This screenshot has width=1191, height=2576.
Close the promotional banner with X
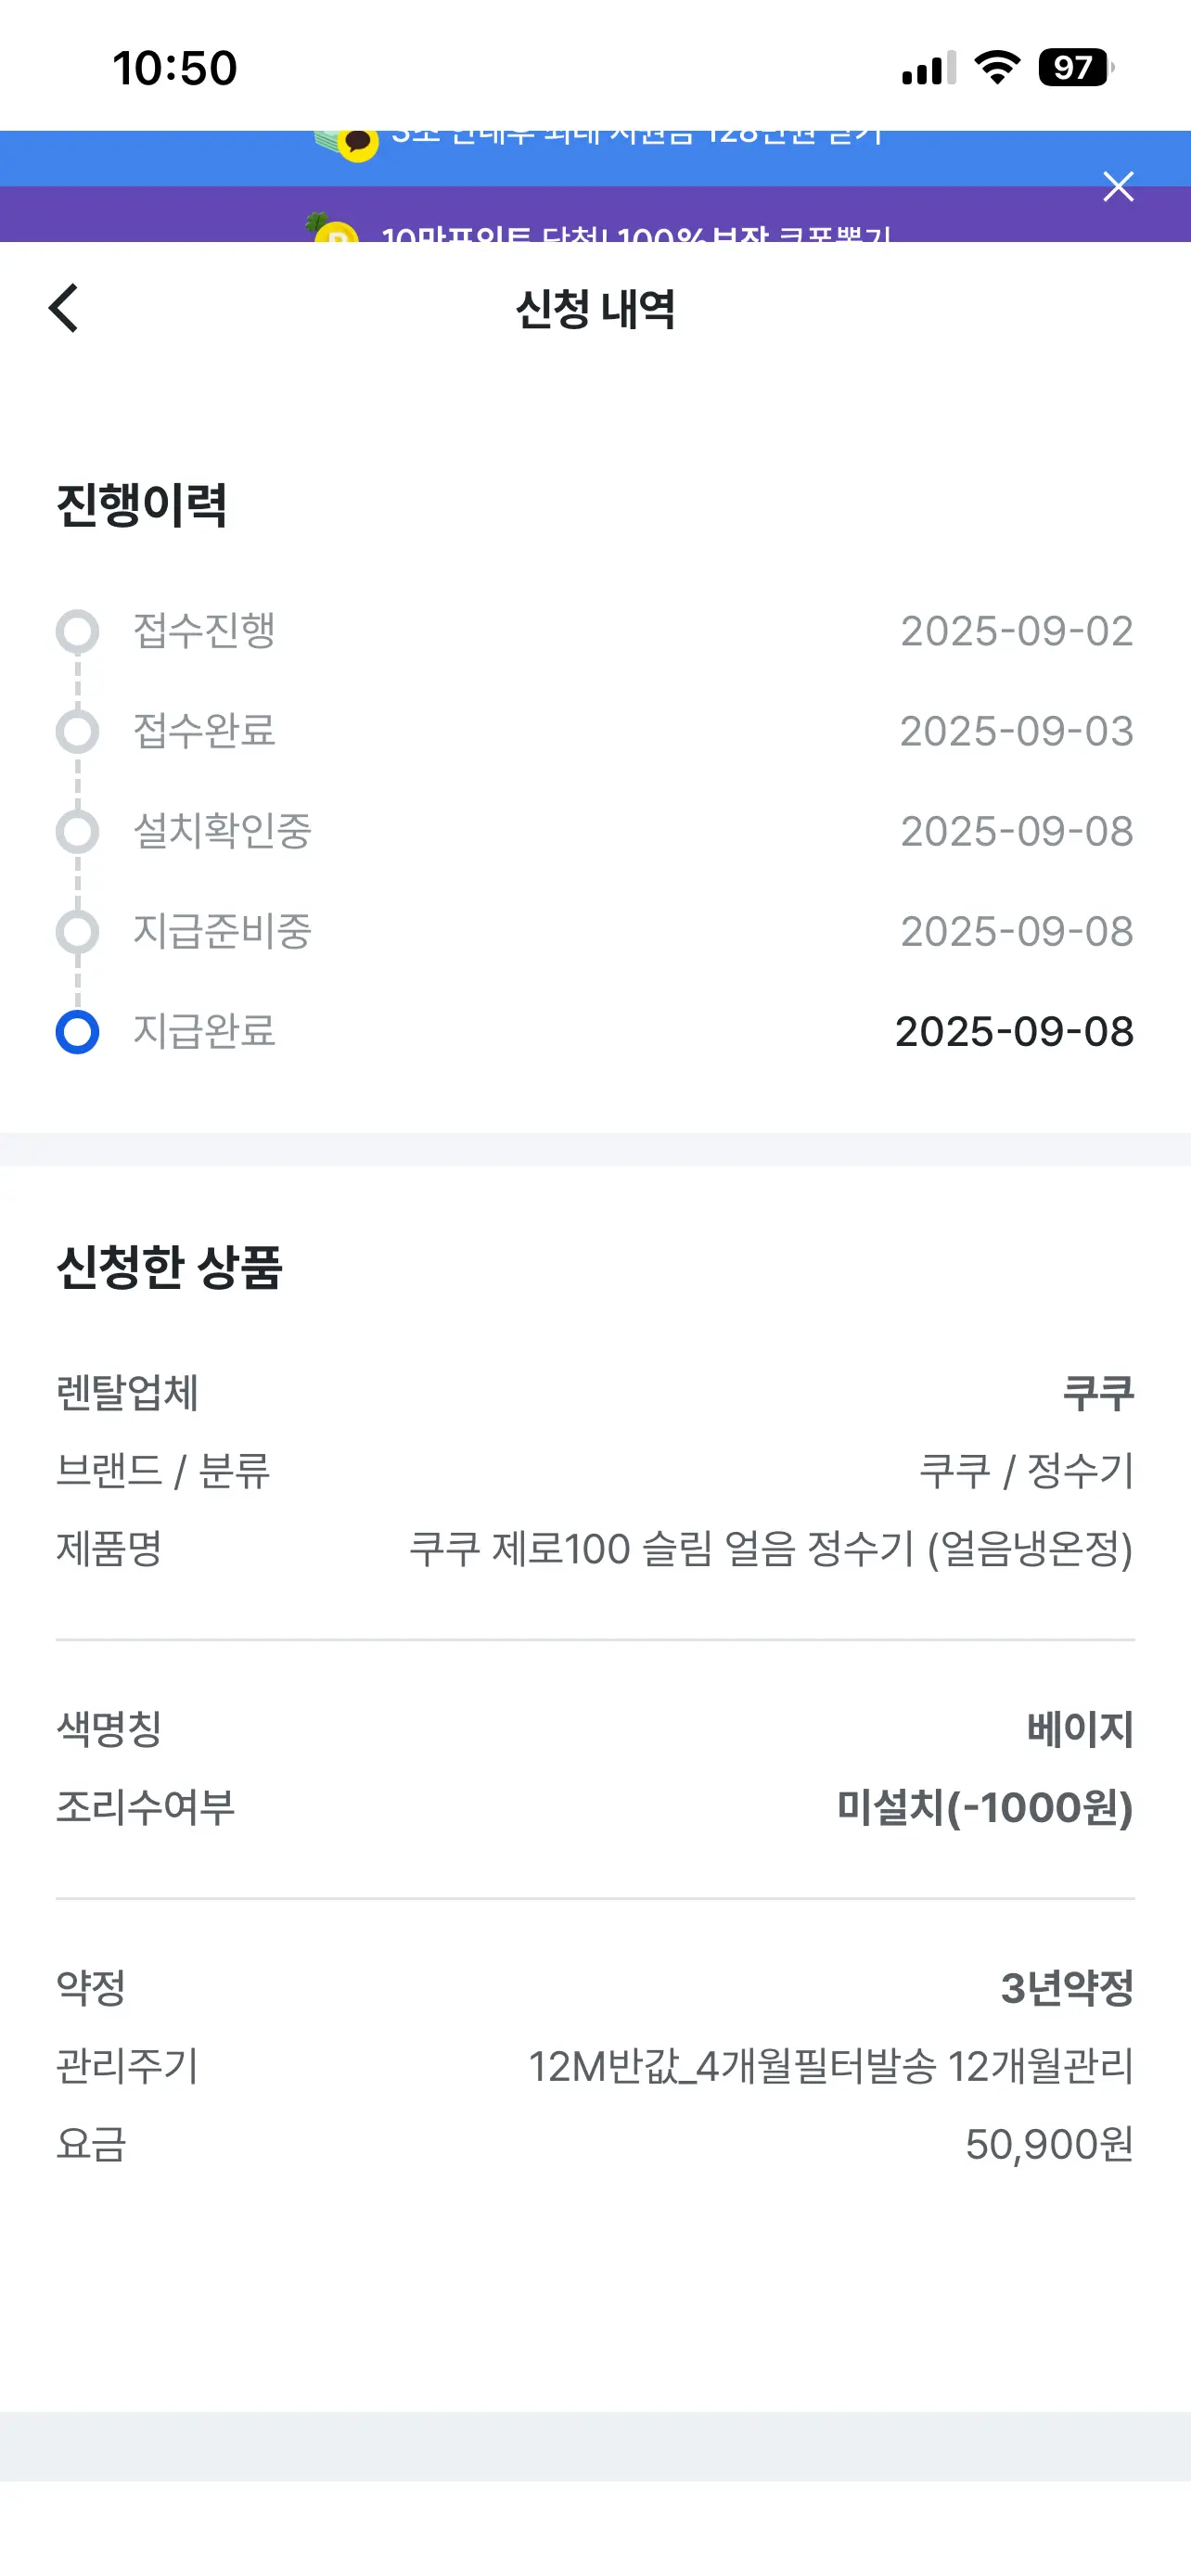click(x=1117, y=186)
